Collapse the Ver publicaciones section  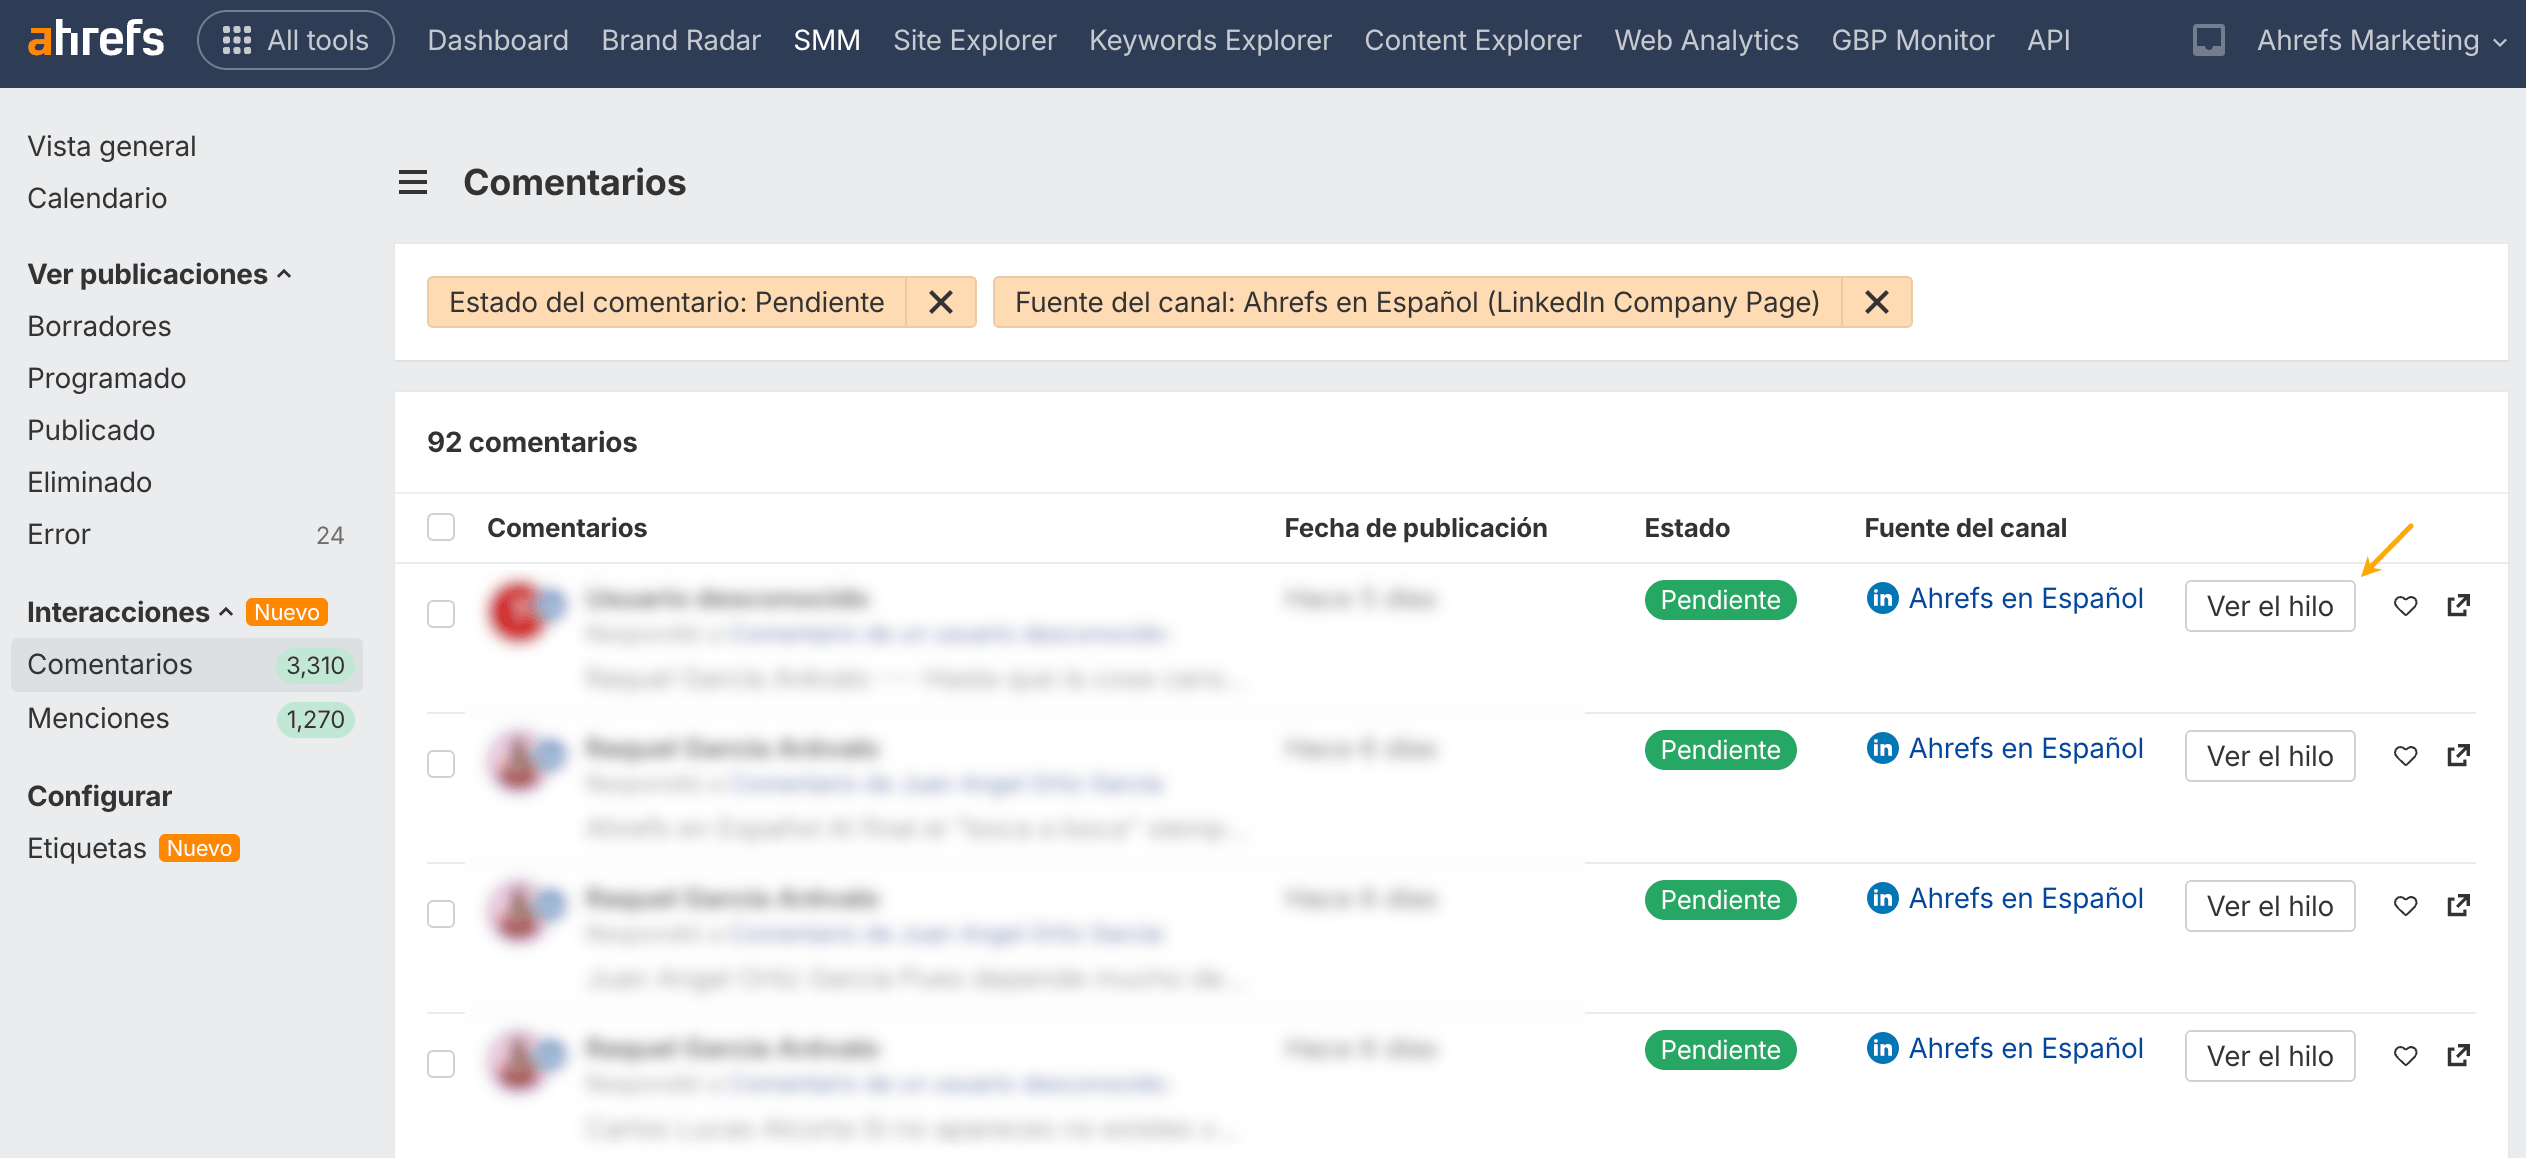(159, 274)
